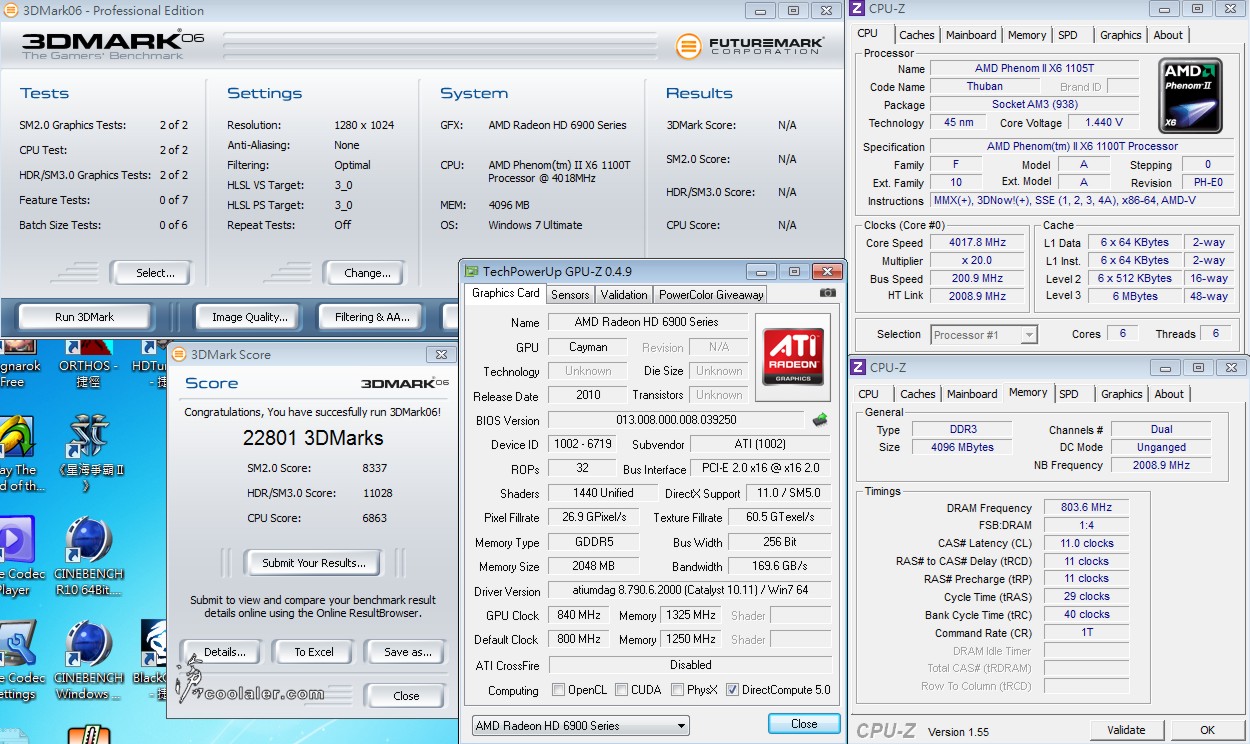Screen dimensions: 1250x744
Task: Switch to the Sensors tab in GPU-Z
Action: (x=570, y=295)
